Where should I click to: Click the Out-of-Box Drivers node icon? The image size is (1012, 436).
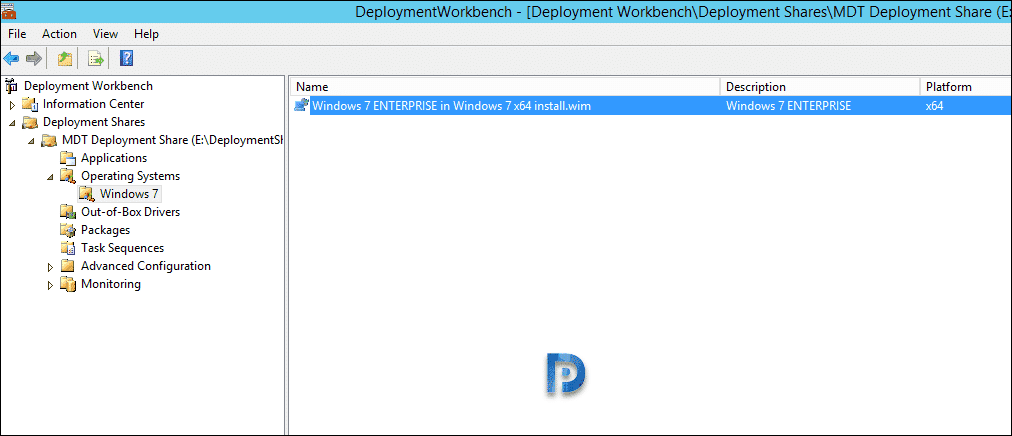click(68, 212)
